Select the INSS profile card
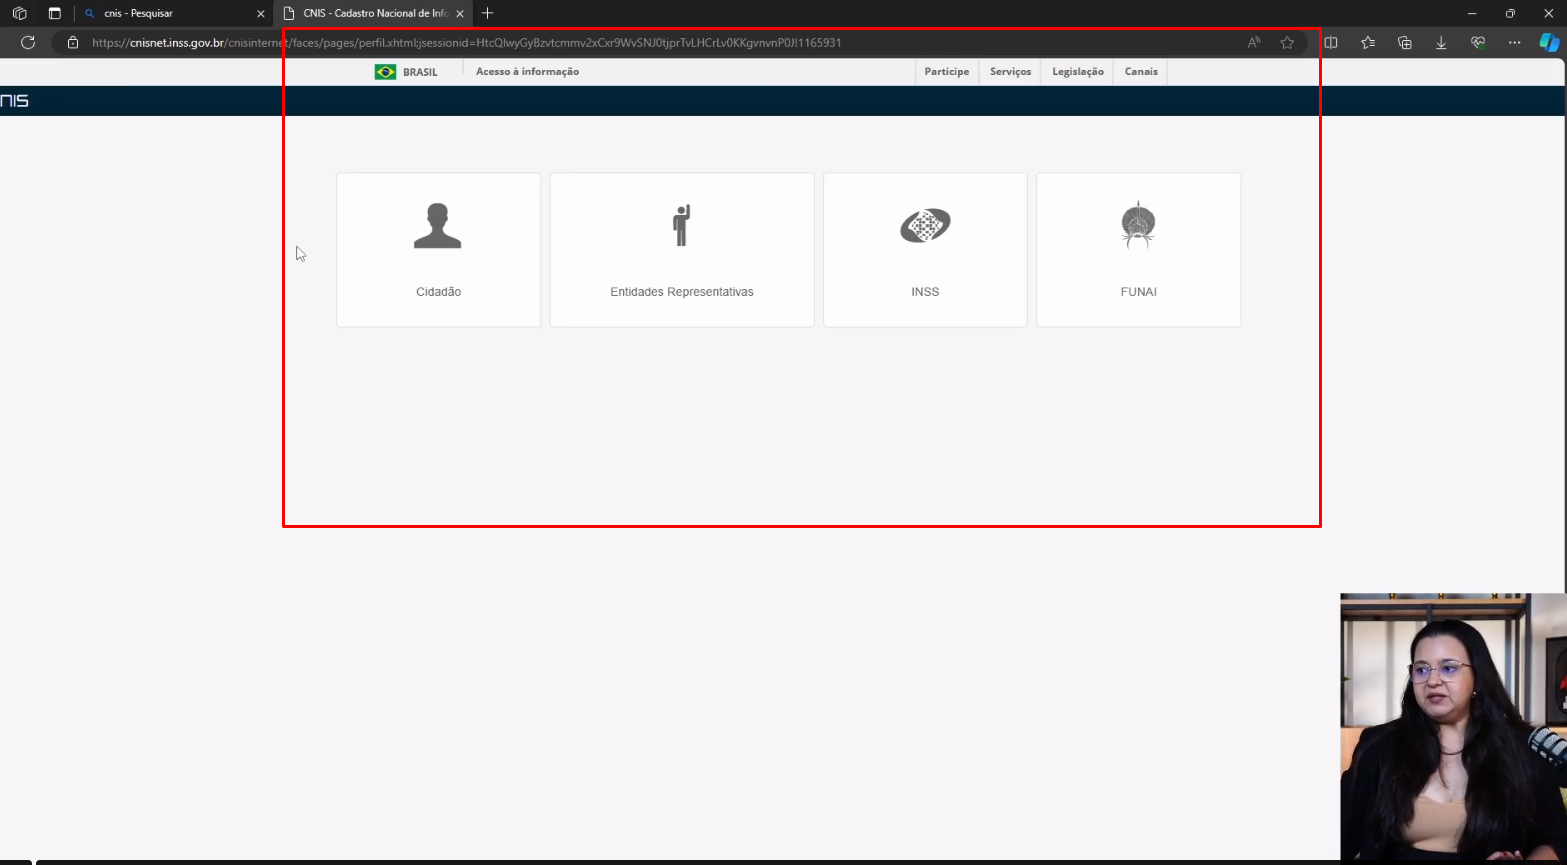 coord(925,250)
